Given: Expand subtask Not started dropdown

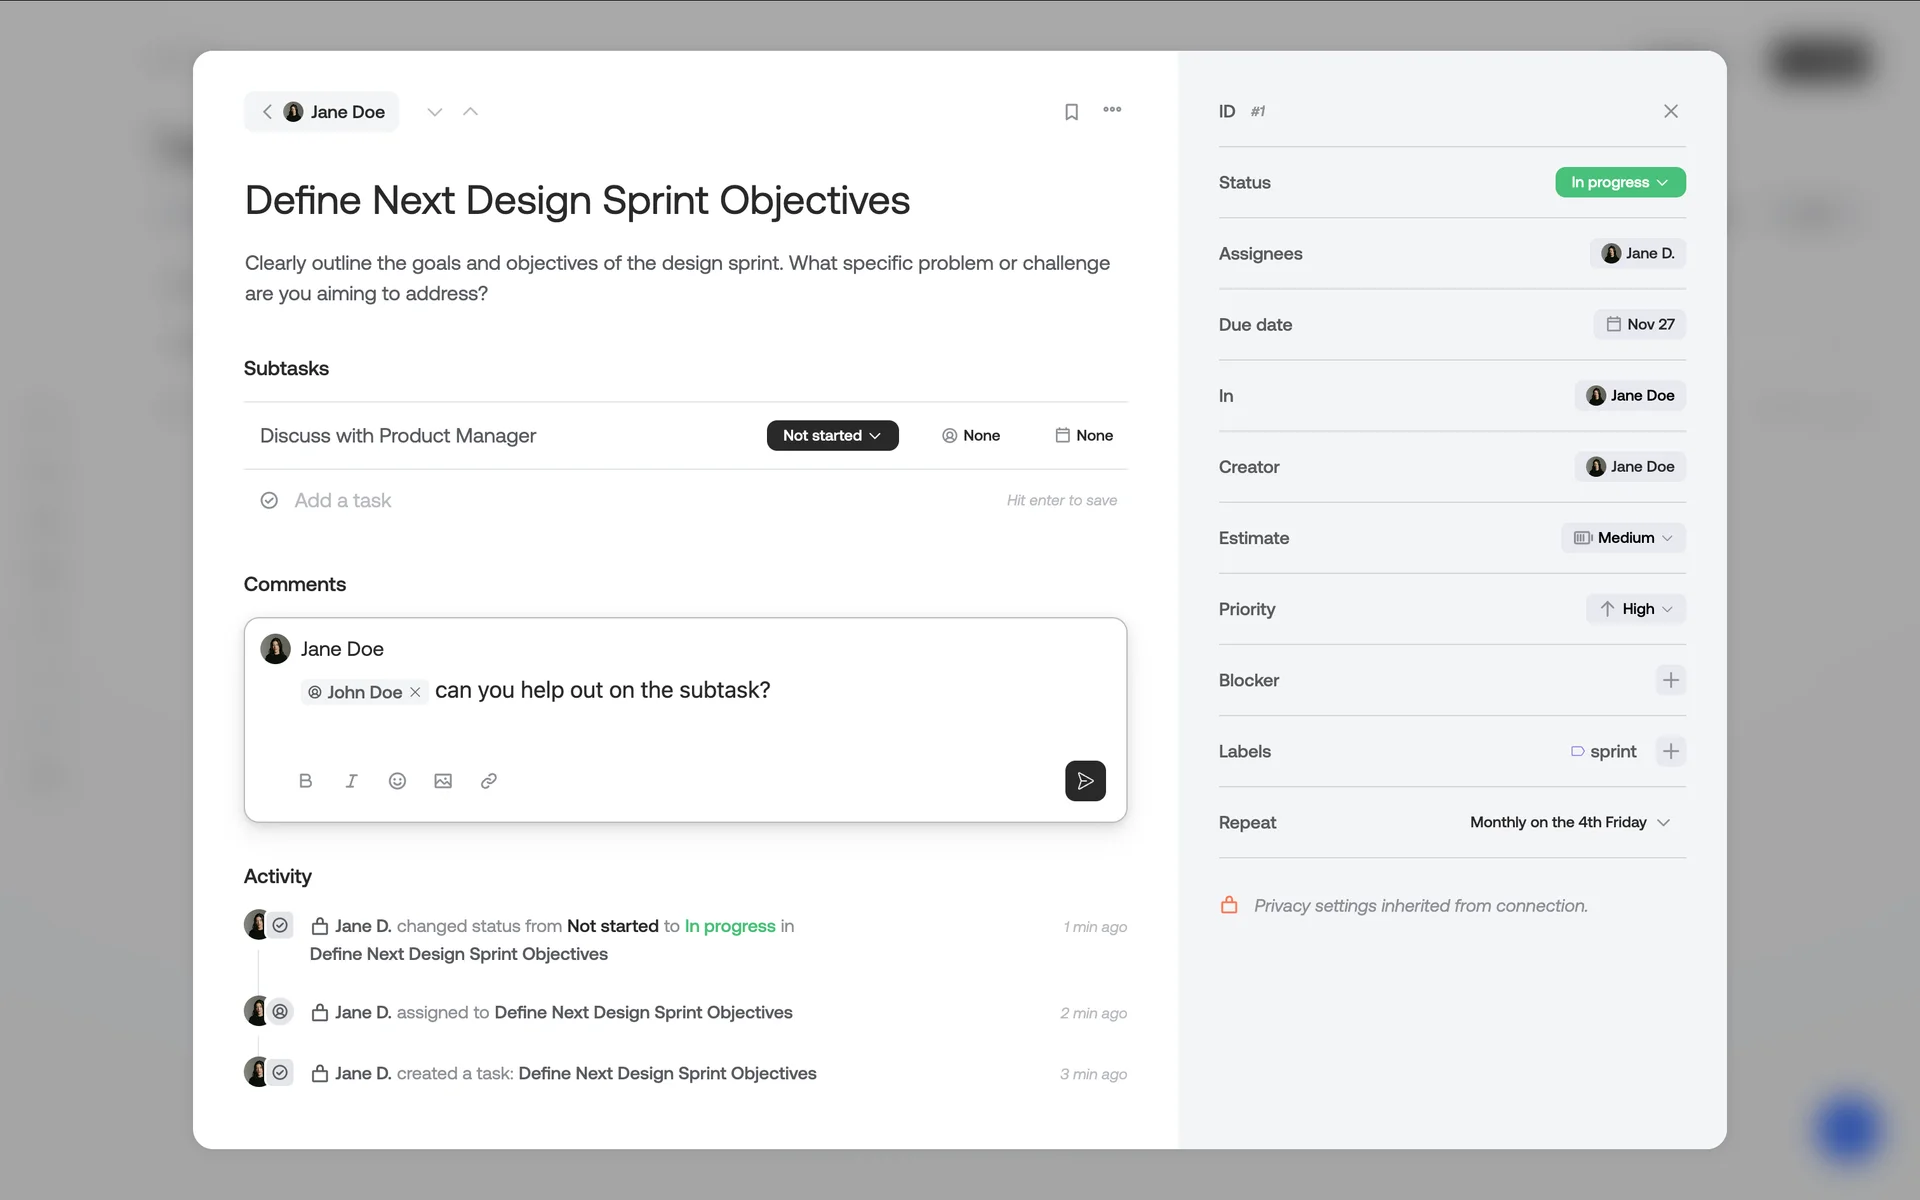Looking at the screenshot, I should pos(832,435).
